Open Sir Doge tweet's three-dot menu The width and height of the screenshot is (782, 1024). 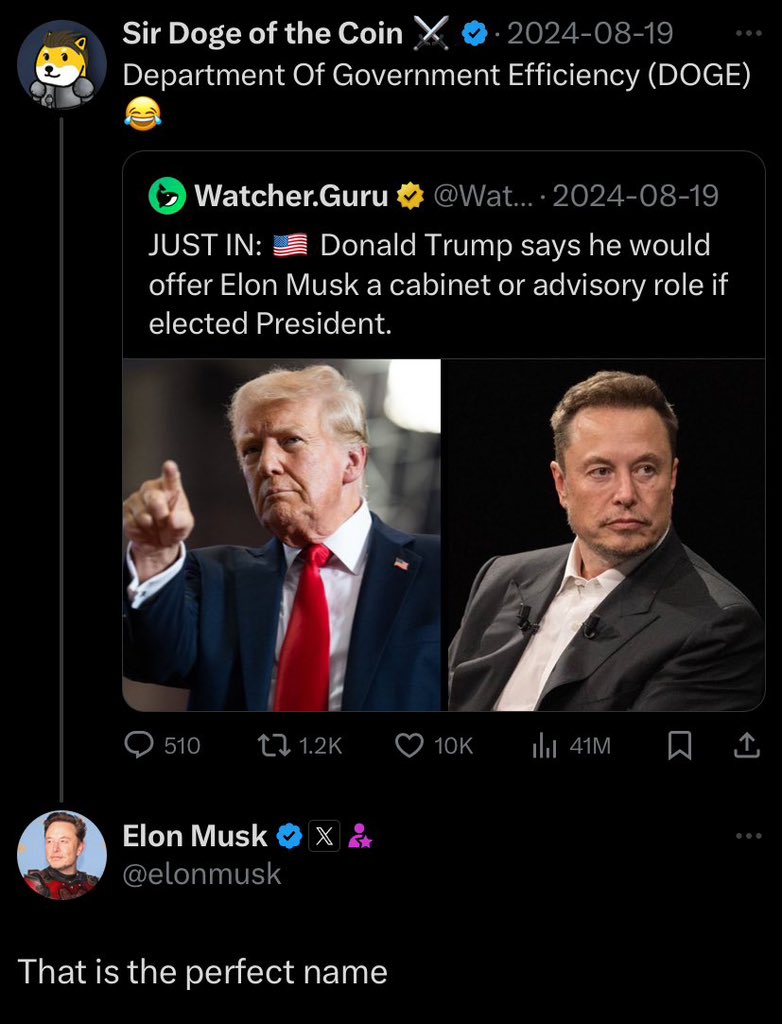point(747,33)
